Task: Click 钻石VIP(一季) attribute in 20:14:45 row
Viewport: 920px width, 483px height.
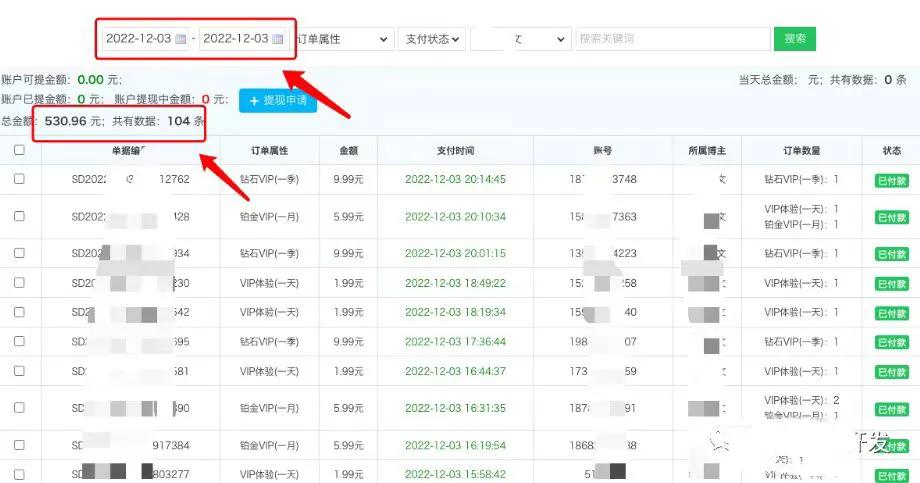Action: click(x=269, y=180)
